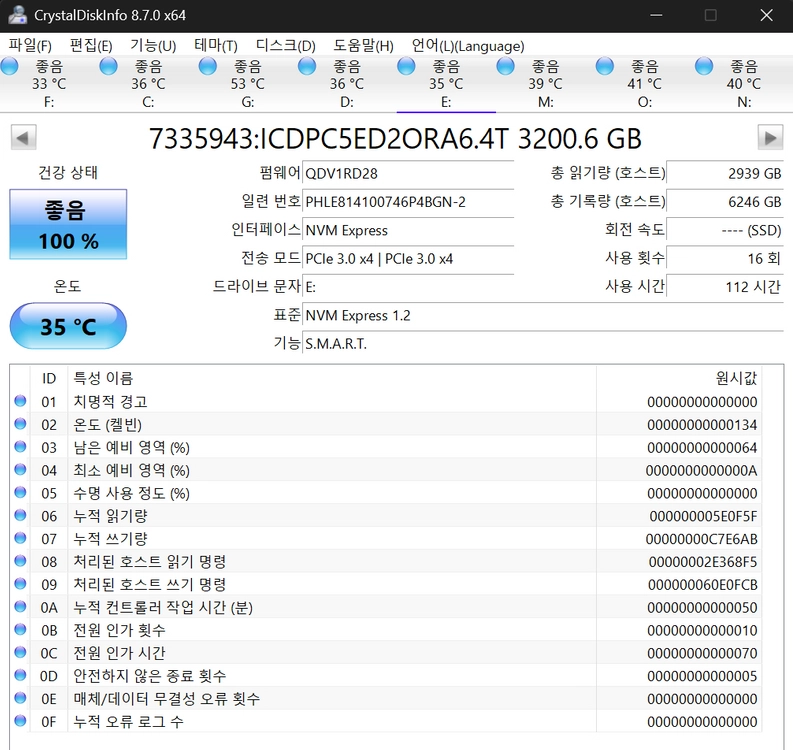This screenshot has height=750, width=793.
Task: Click status orb of row 0D 안전하지 않은 종료
Action: pyautogui.click(x=20, y=675)
